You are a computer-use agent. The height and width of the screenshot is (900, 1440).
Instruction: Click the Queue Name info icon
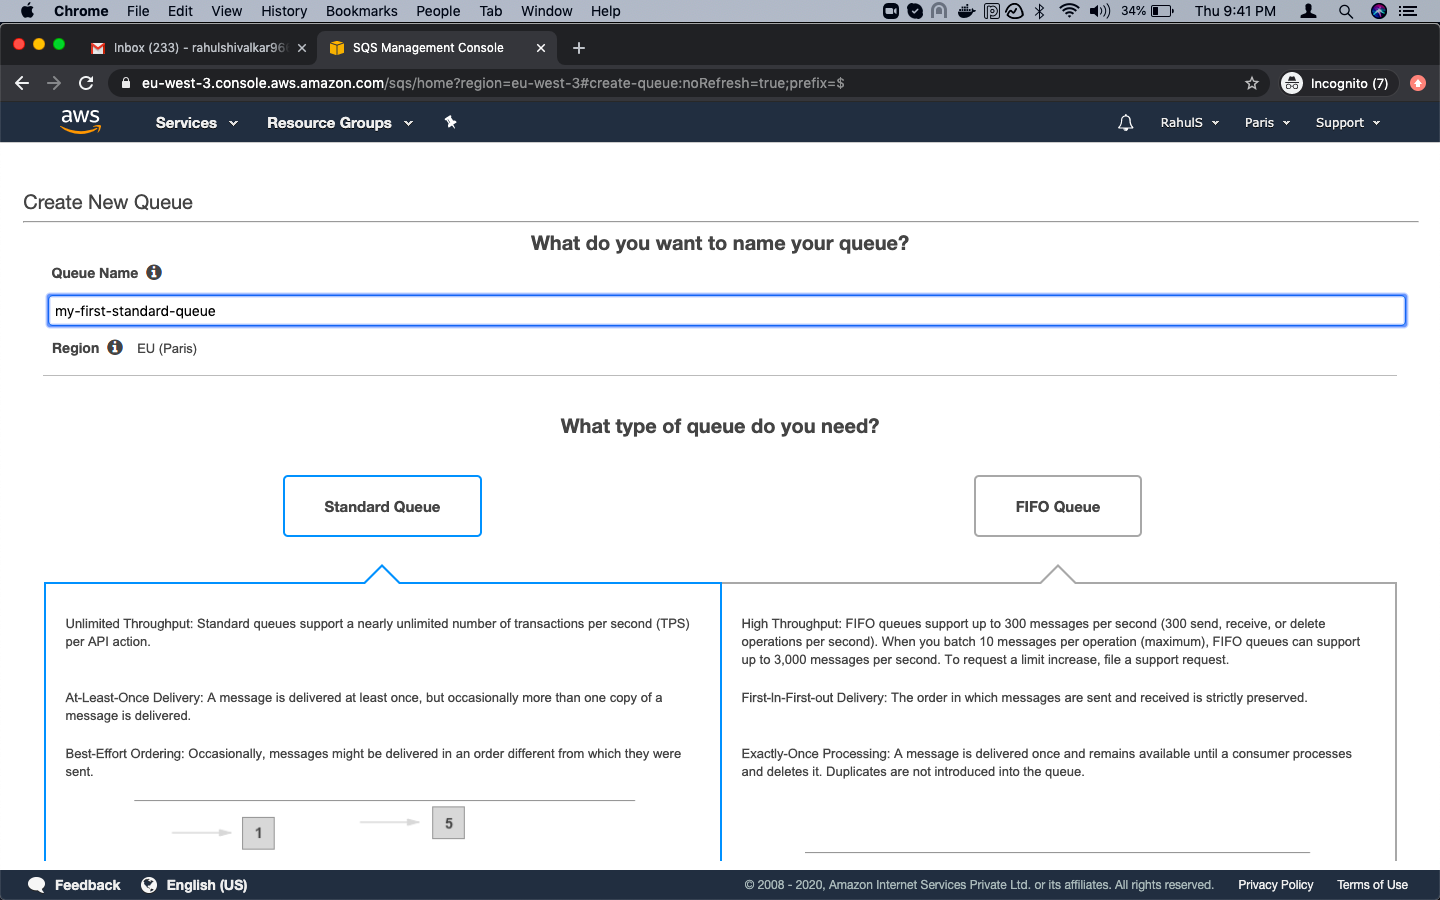coord(154,273)
